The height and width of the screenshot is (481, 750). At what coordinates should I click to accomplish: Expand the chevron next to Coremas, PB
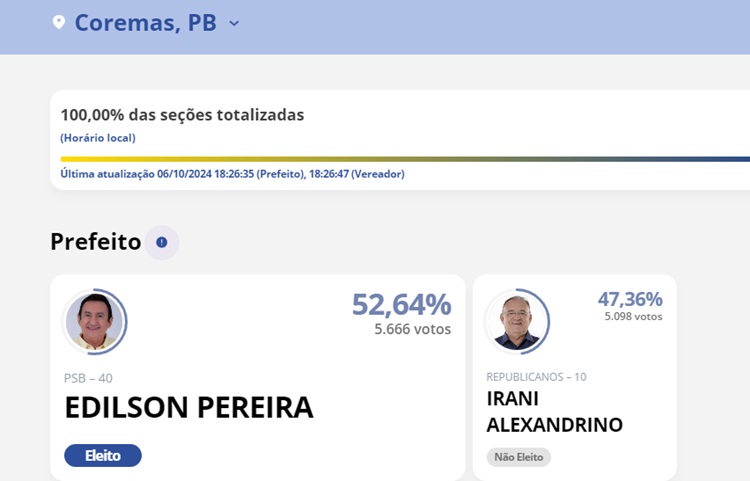pyautogui.click(x=234, y=23)
